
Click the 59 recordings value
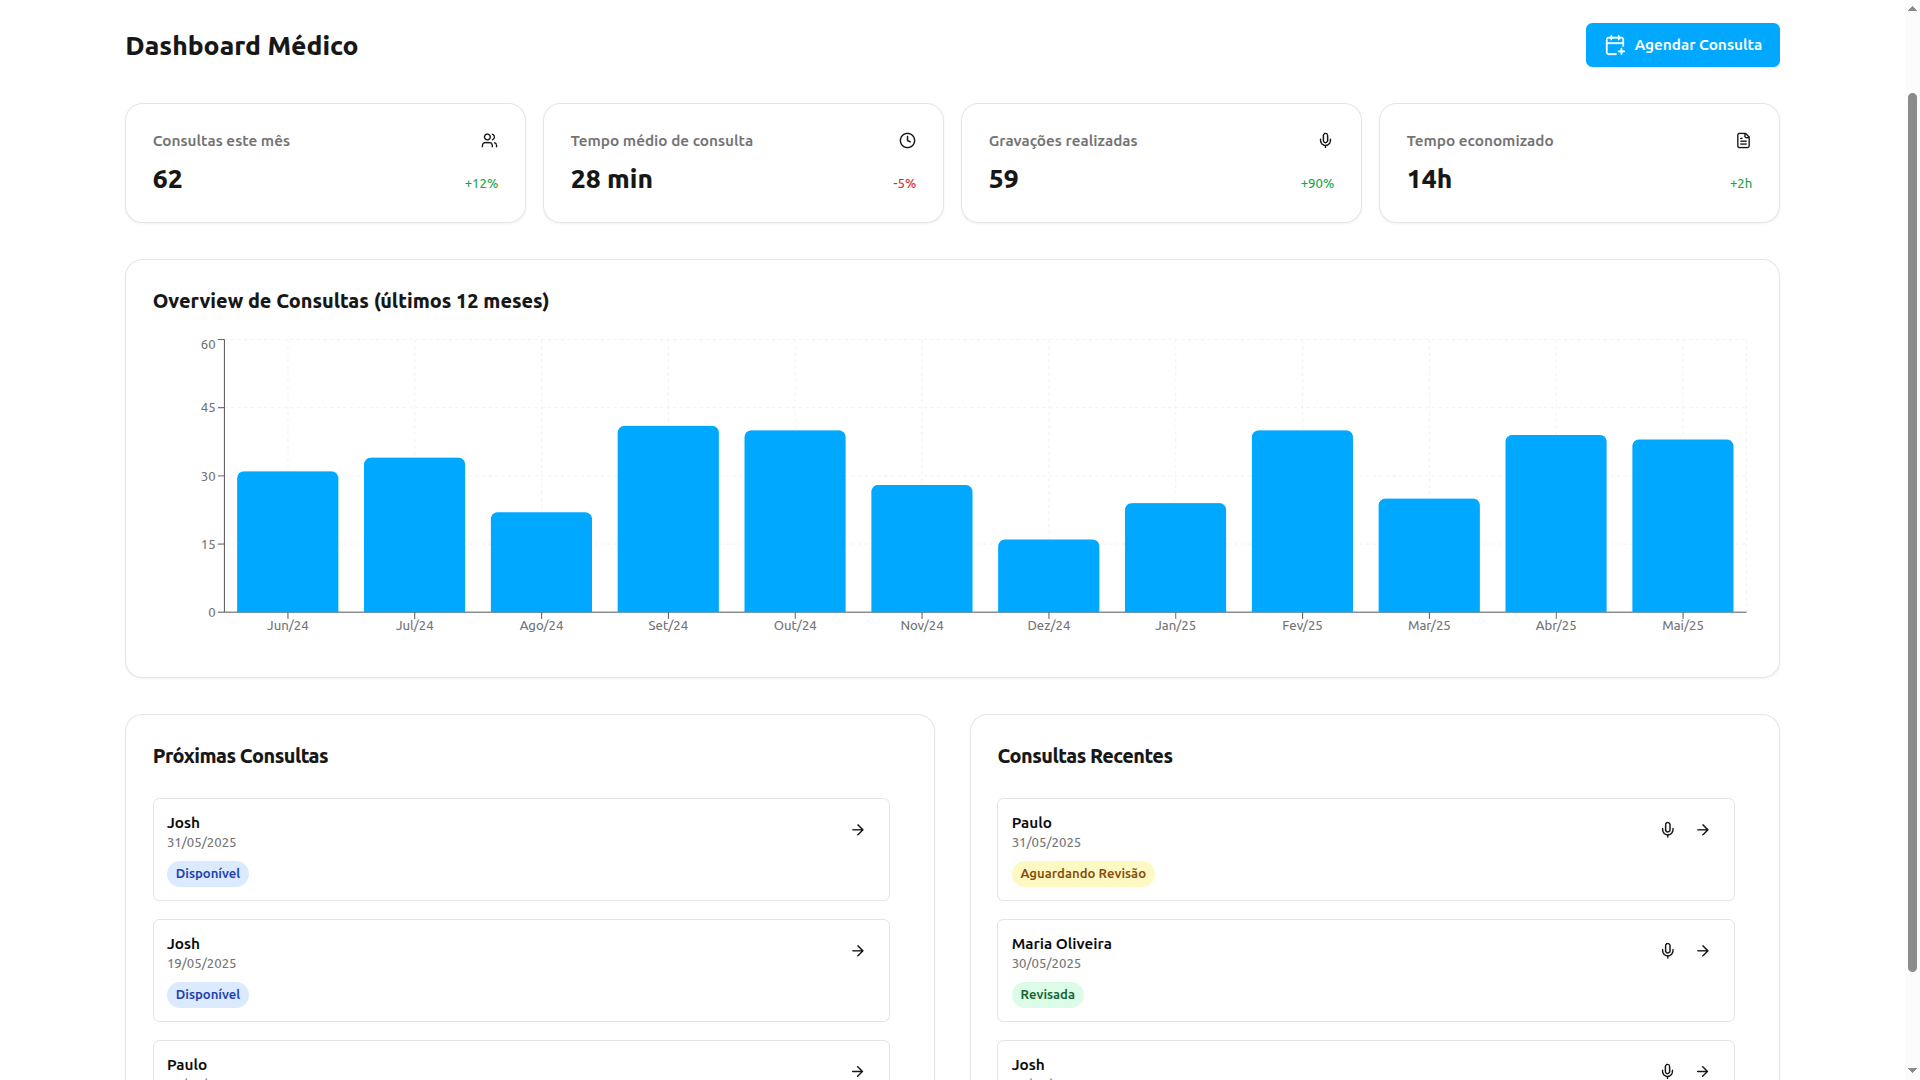pos(1003,179)
